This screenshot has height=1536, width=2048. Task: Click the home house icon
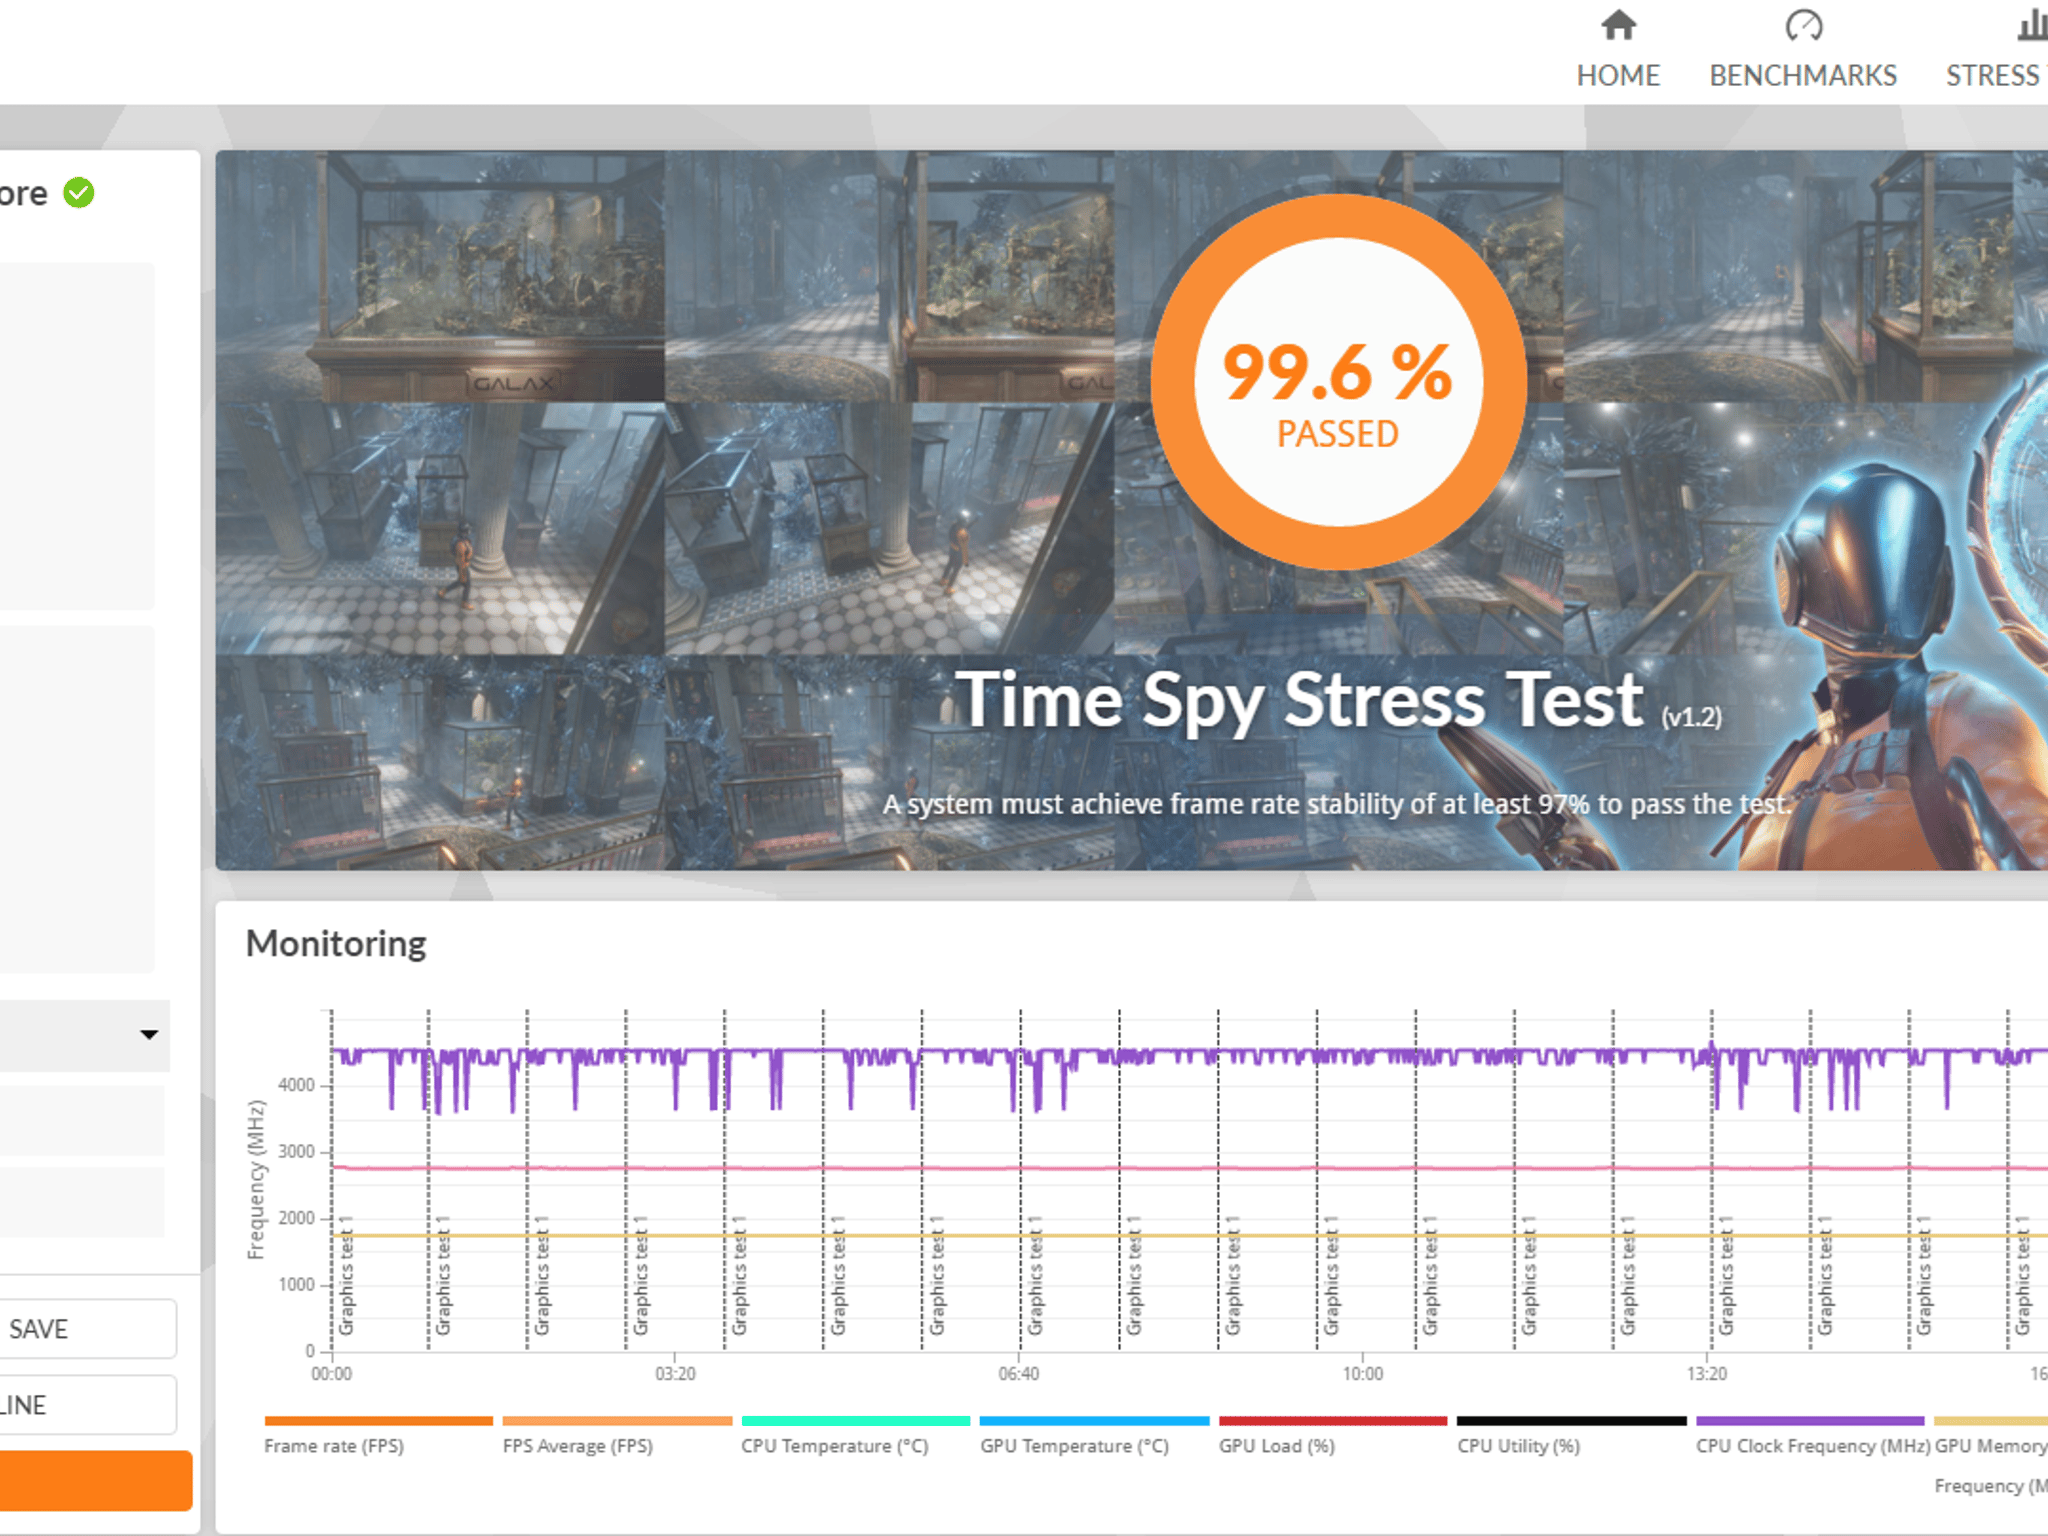pos(1618,25)
